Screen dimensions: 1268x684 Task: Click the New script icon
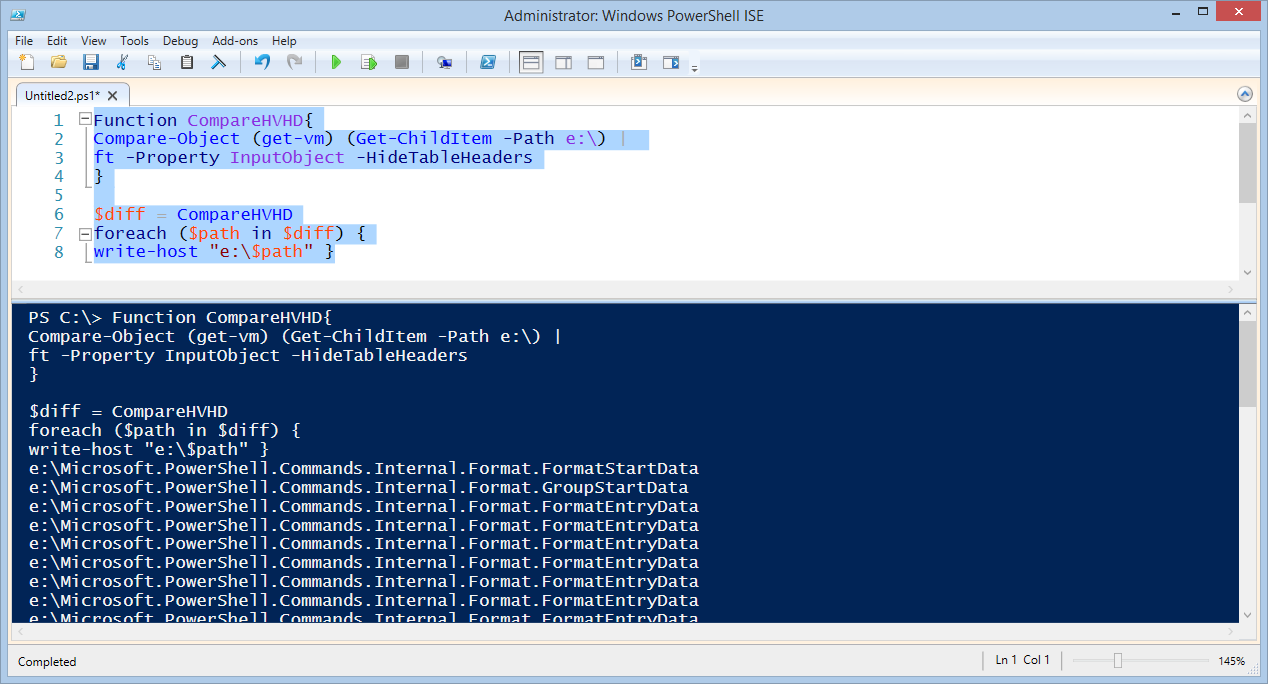pos(27,62)
